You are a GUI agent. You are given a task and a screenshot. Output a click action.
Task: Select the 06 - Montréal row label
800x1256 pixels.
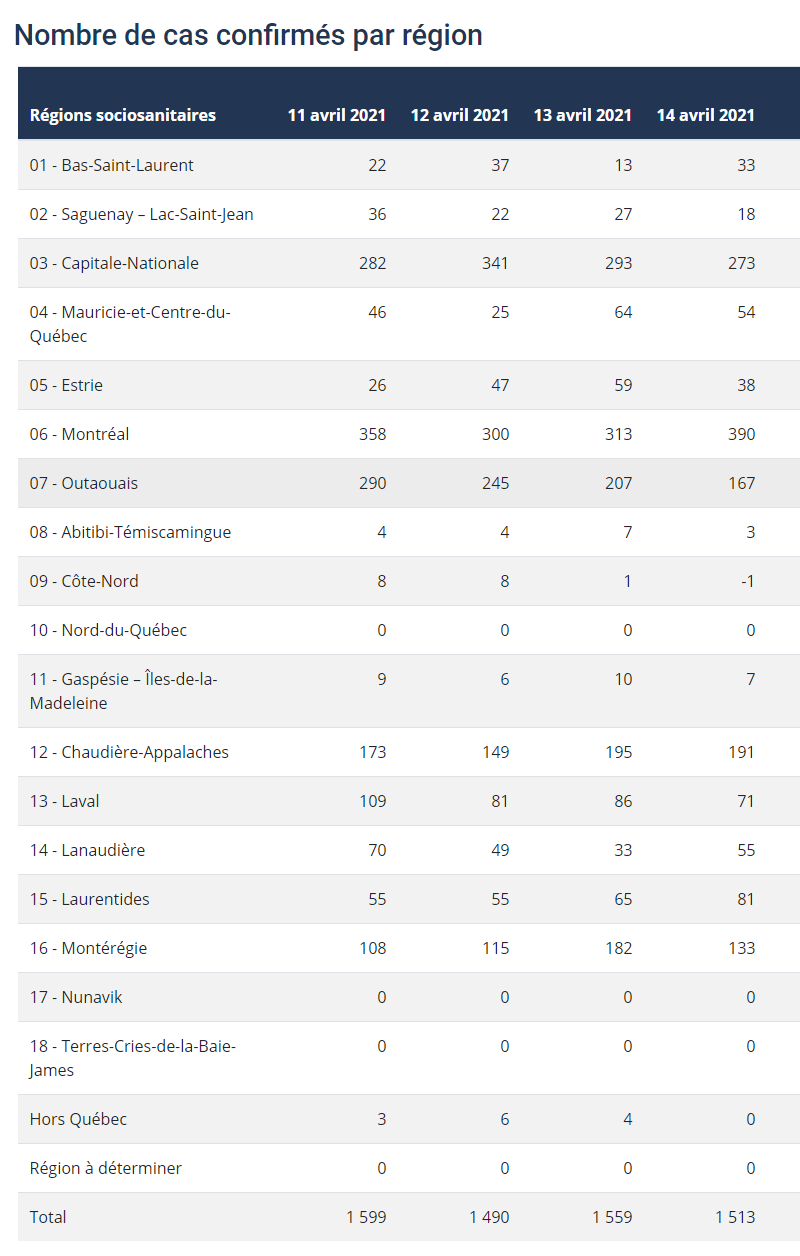point(80,434)
